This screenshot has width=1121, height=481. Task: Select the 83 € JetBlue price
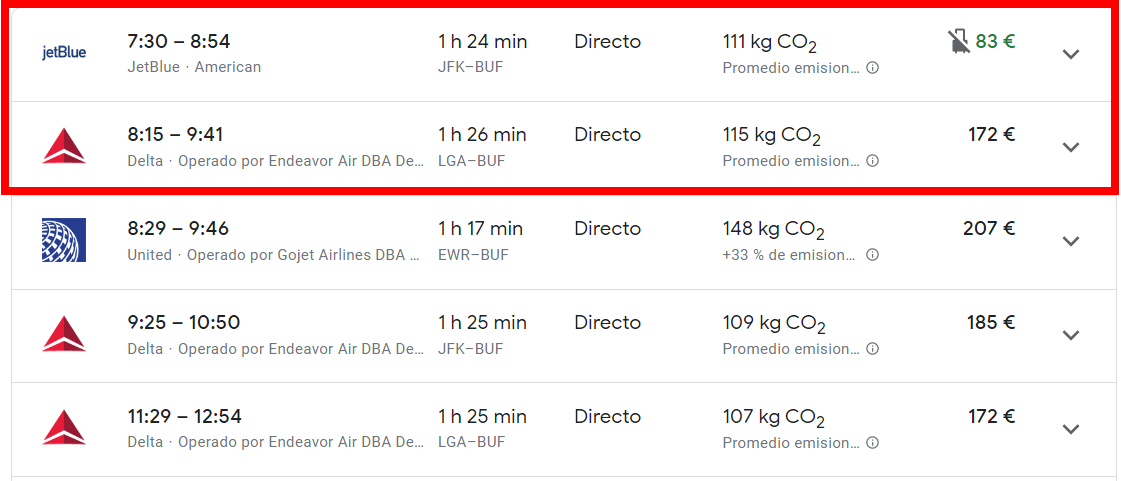tap(995, 41)
